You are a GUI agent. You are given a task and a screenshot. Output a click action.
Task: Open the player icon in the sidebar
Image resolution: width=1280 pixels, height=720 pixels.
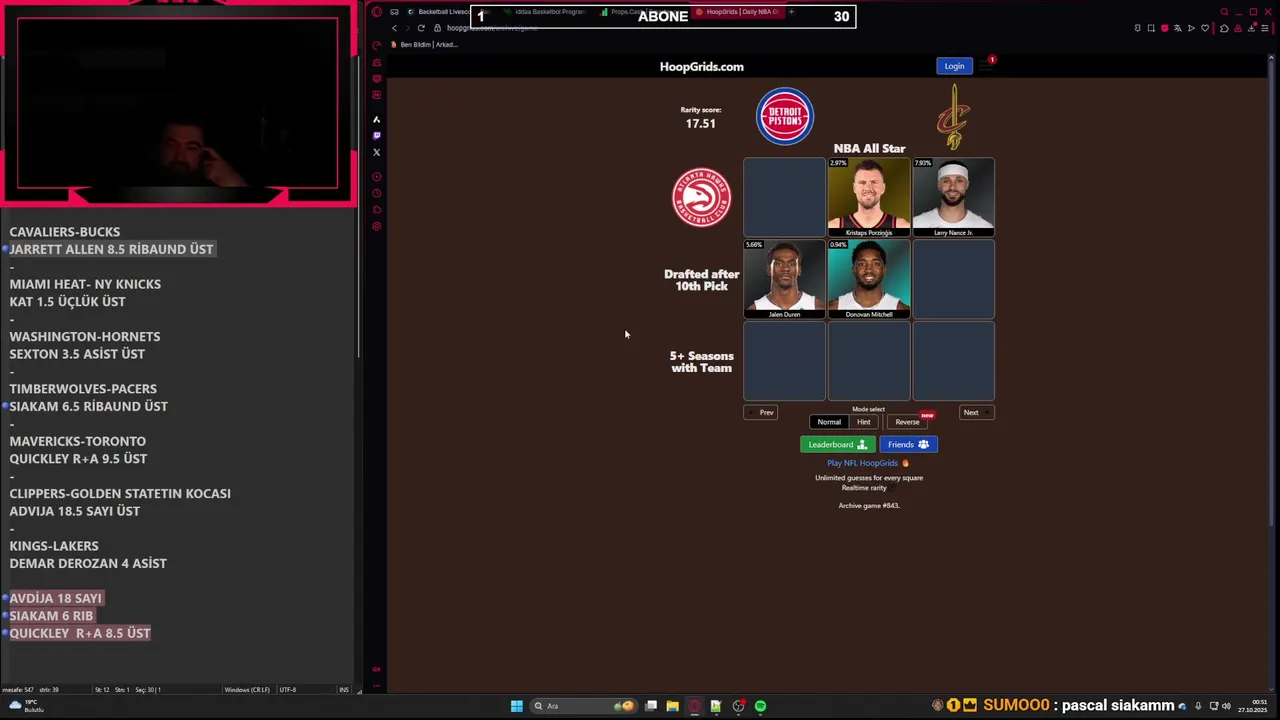point(377,177)
